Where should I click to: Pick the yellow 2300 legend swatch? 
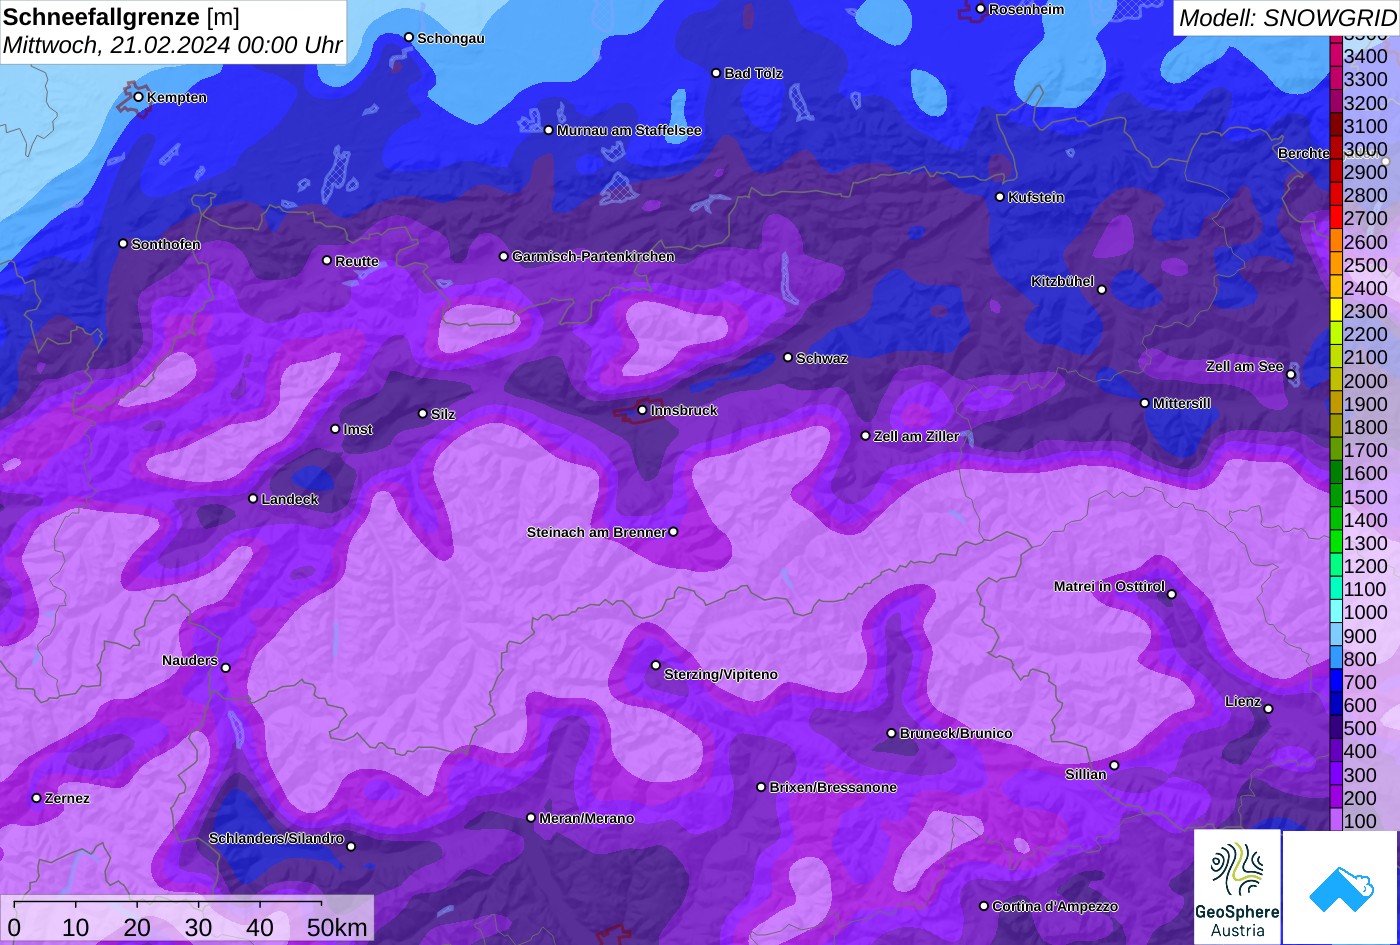point(1335,311)
